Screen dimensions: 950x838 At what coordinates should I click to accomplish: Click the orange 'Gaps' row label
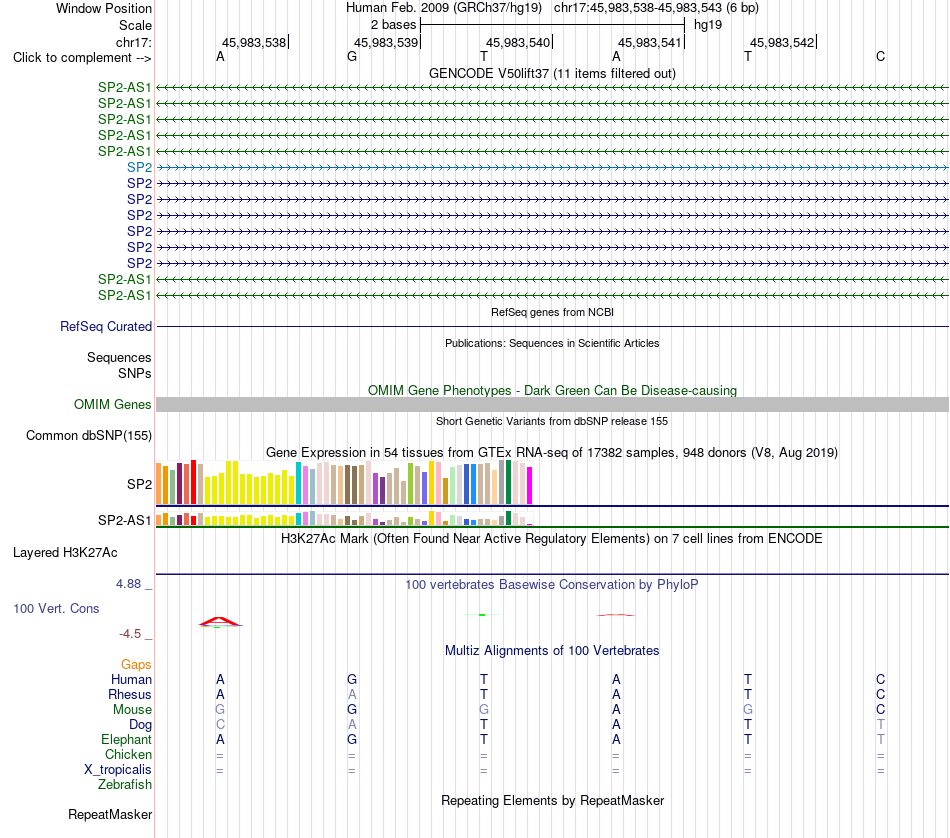click(x=136, y=665)
